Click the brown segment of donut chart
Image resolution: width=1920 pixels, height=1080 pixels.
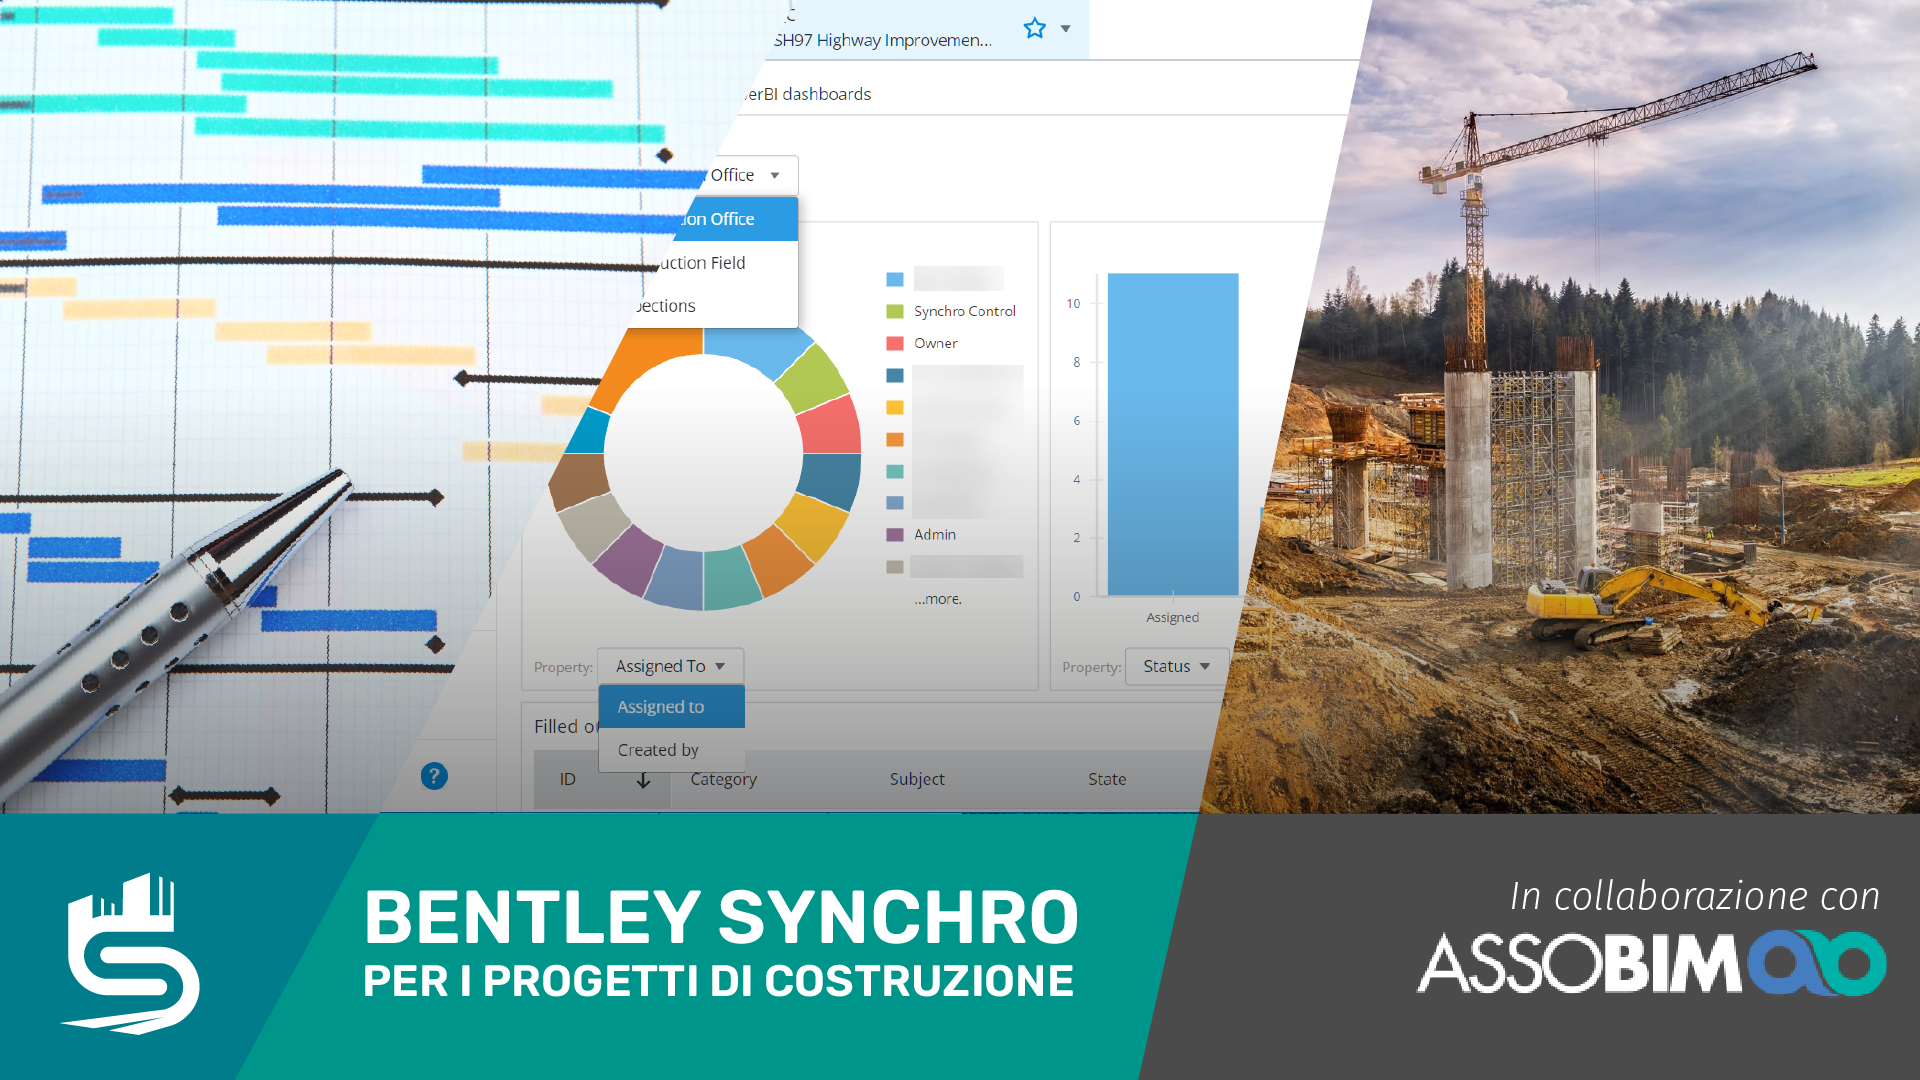tap(578, 481)
